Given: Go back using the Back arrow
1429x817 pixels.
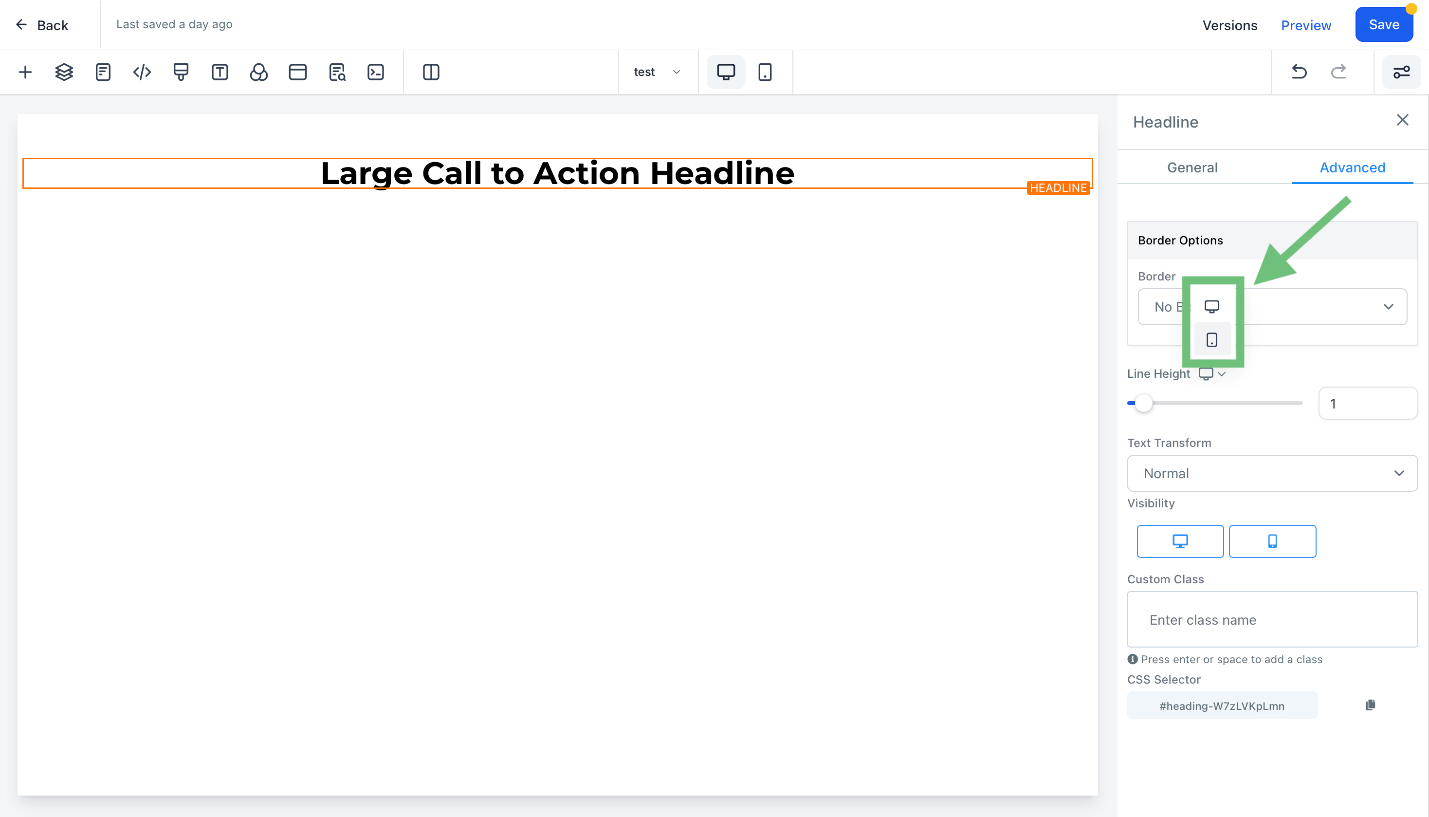Looking at the screenshot, I should [x=42, y=25].
